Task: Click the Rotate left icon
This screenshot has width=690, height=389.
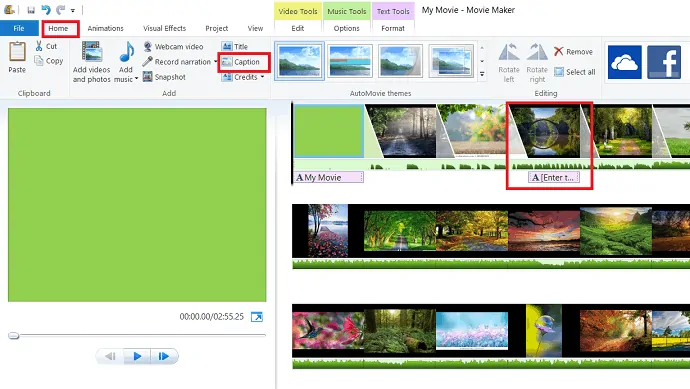Action: [509, 52]
